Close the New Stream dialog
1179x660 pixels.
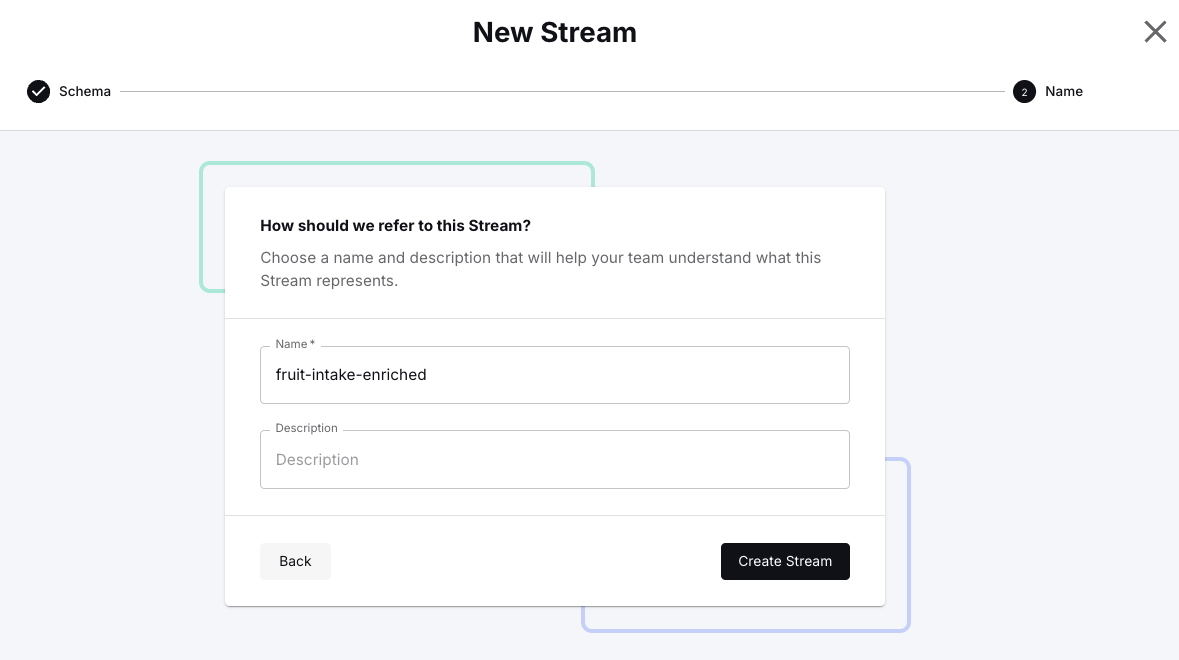click(1155, 32)
